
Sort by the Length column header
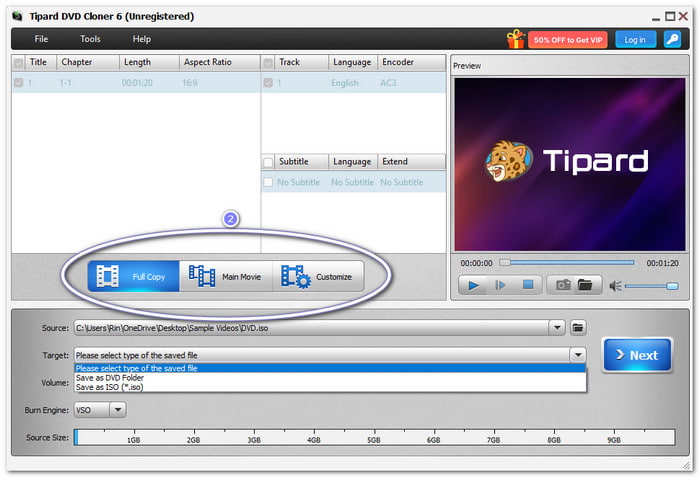pyautogui.click(x=149, y=62)
